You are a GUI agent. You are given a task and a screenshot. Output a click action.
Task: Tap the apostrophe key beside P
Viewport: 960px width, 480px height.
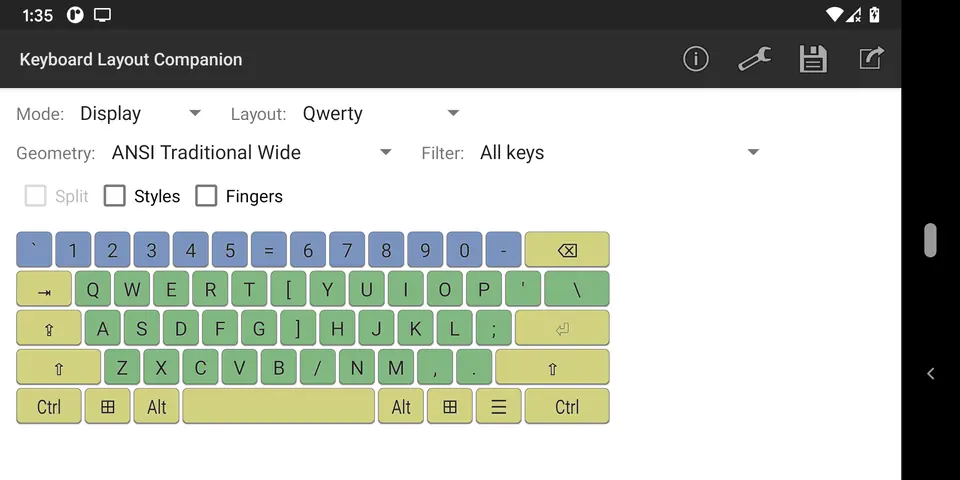tap(523, 289)
